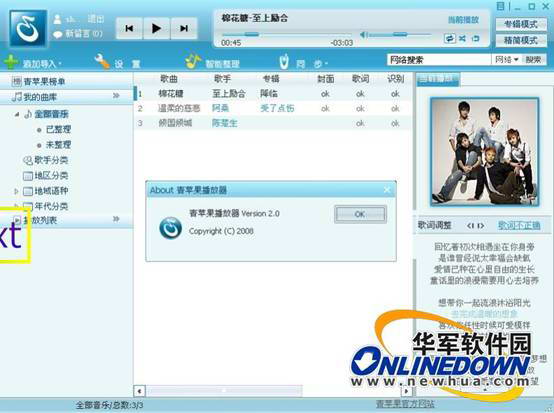Select 年代分类 era category
Viewport: 554px width, 413px height.
coord(51,206)
